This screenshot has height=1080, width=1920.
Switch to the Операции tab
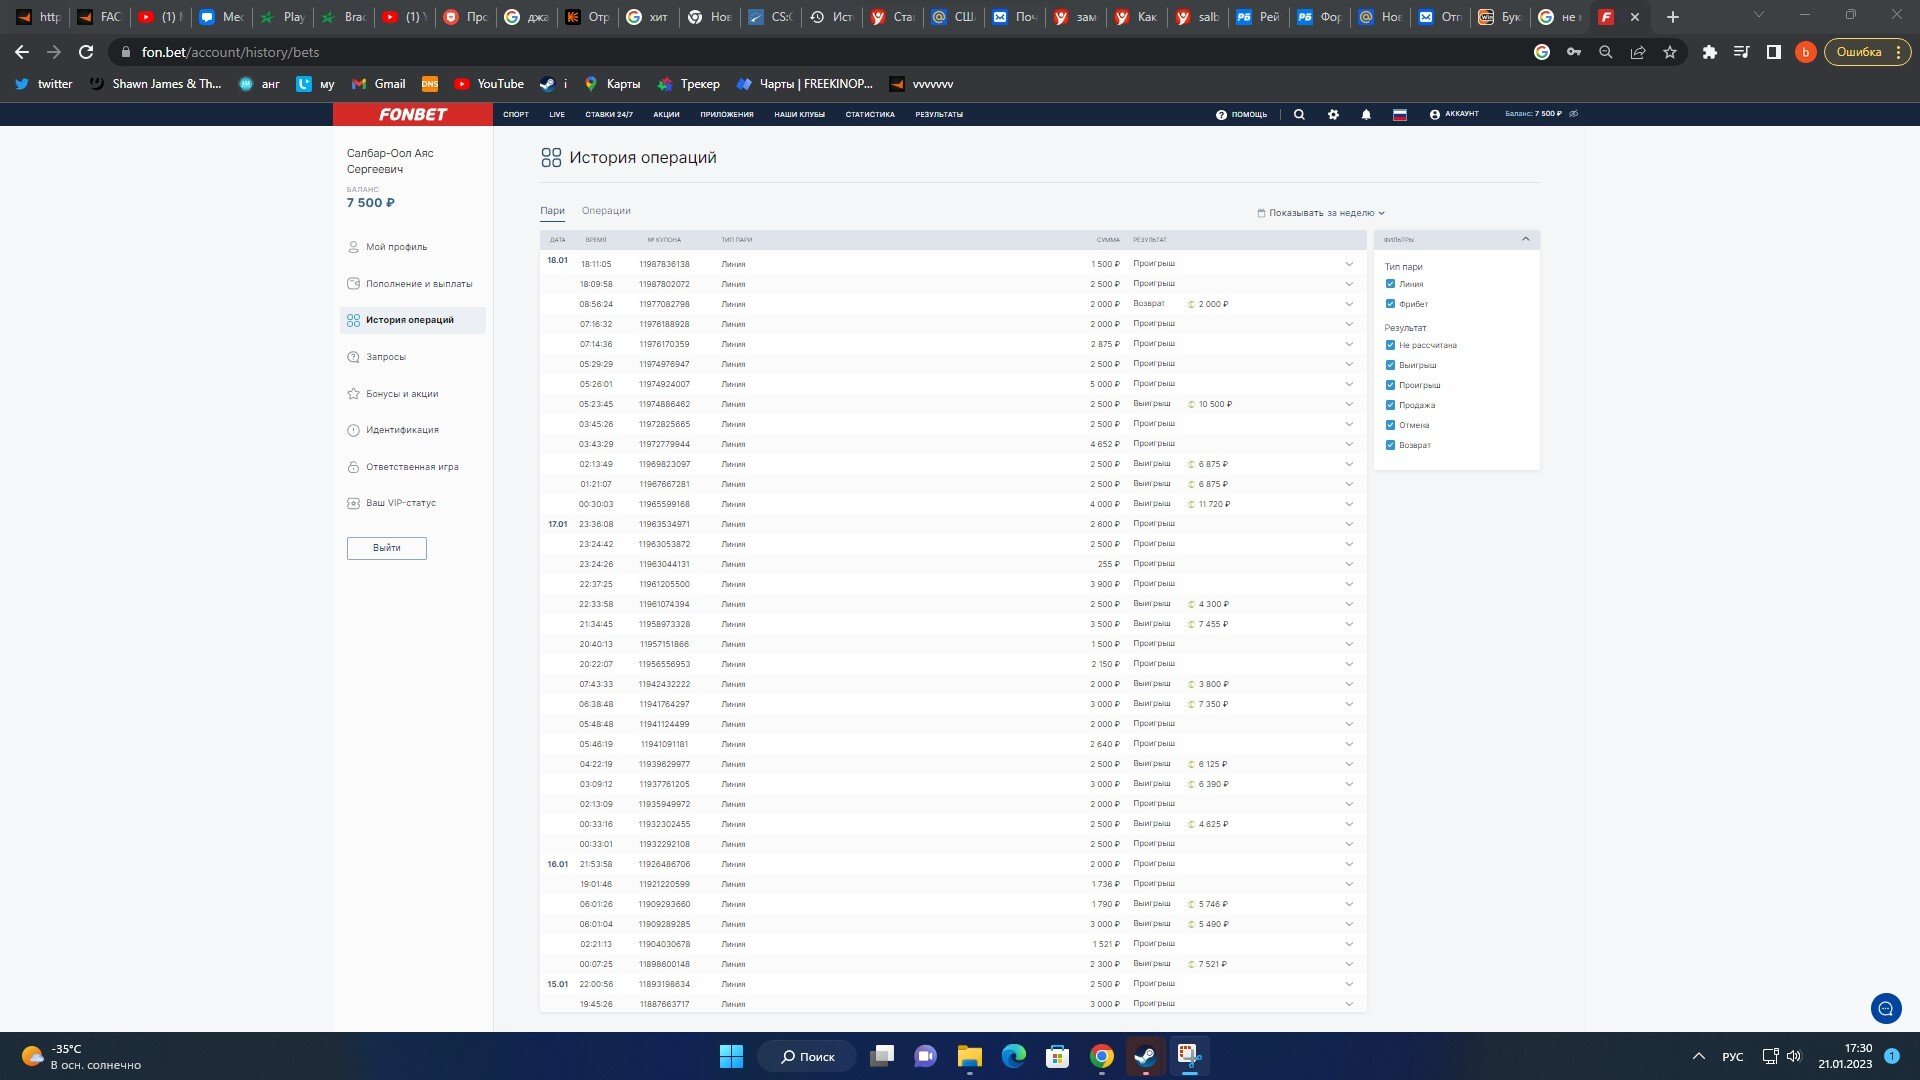point(606,211)
